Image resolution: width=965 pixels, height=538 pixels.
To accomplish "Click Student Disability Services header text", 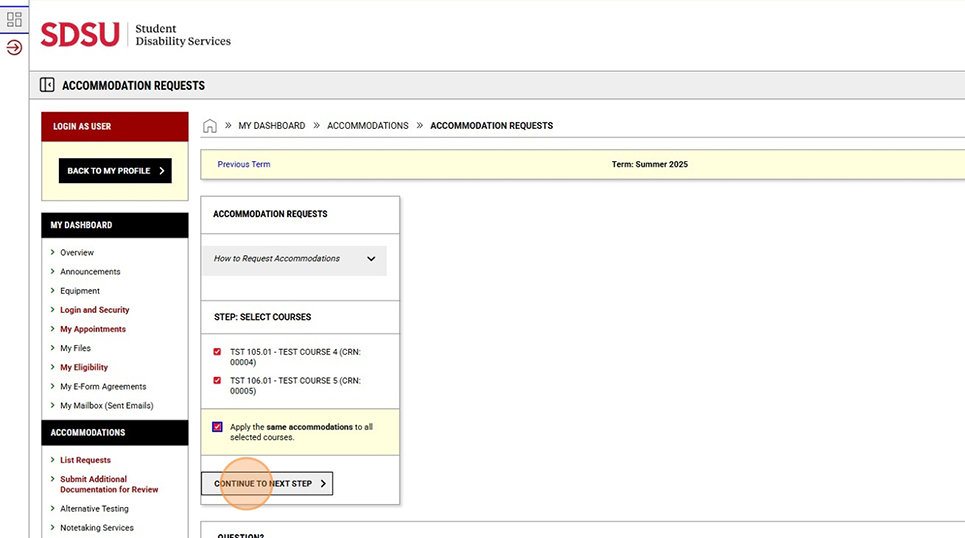I will pos(183,34).
